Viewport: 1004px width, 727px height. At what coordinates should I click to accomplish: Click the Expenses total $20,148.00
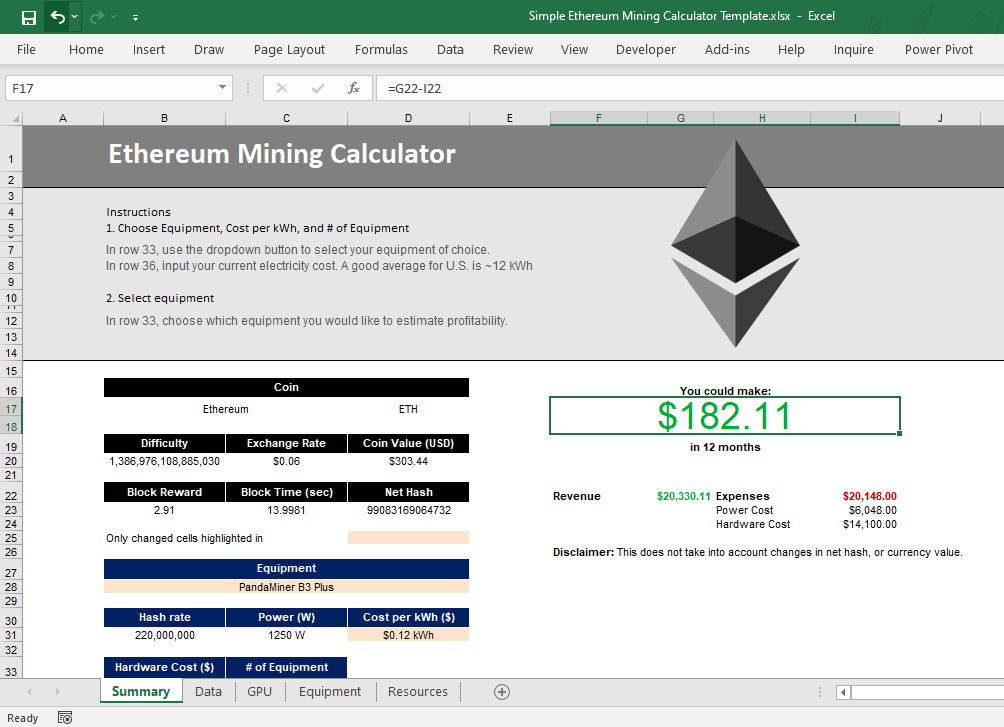(x=870, y=496)
